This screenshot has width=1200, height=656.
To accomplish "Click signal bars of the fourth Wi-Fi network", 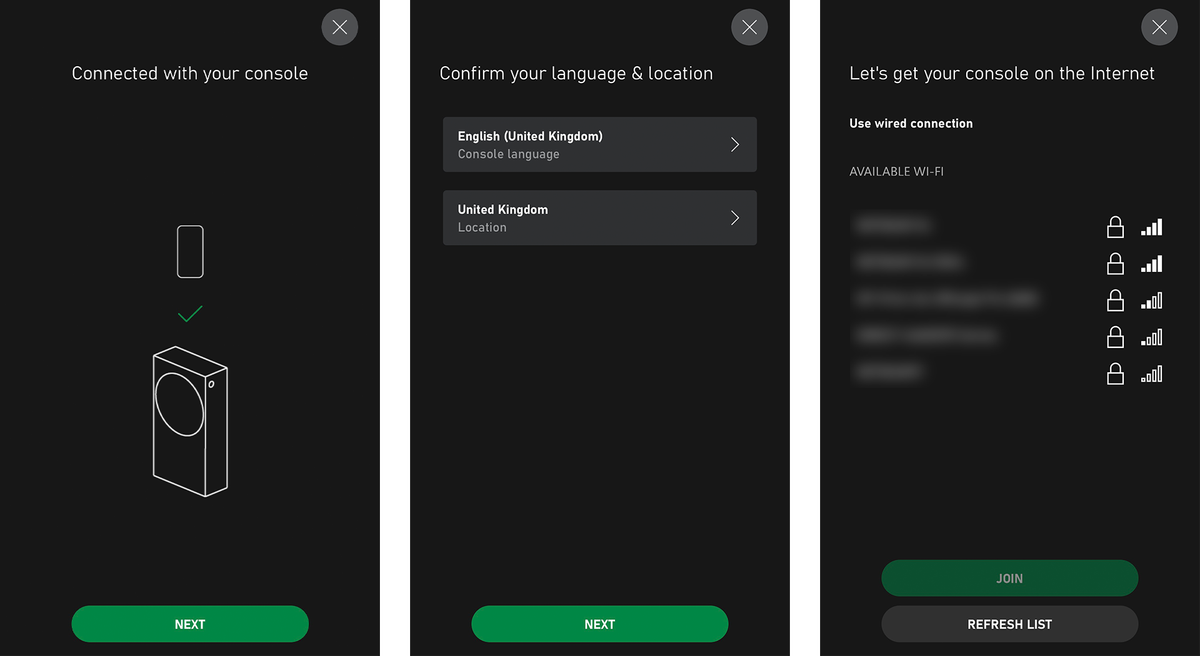I will (x=1152, y=338).
